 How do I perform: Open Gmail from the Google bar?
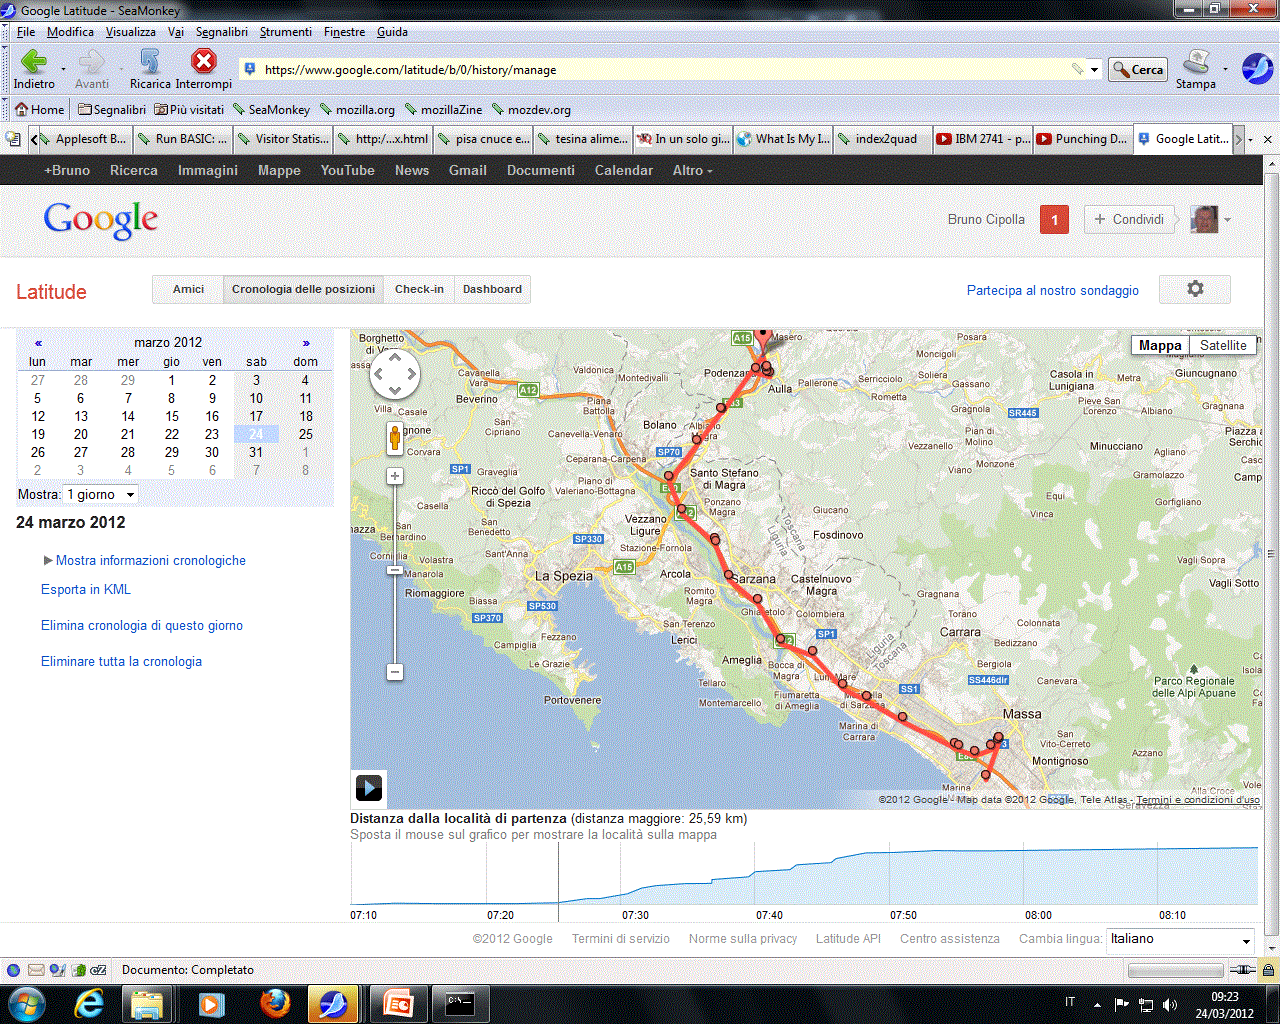click(467, 170)
